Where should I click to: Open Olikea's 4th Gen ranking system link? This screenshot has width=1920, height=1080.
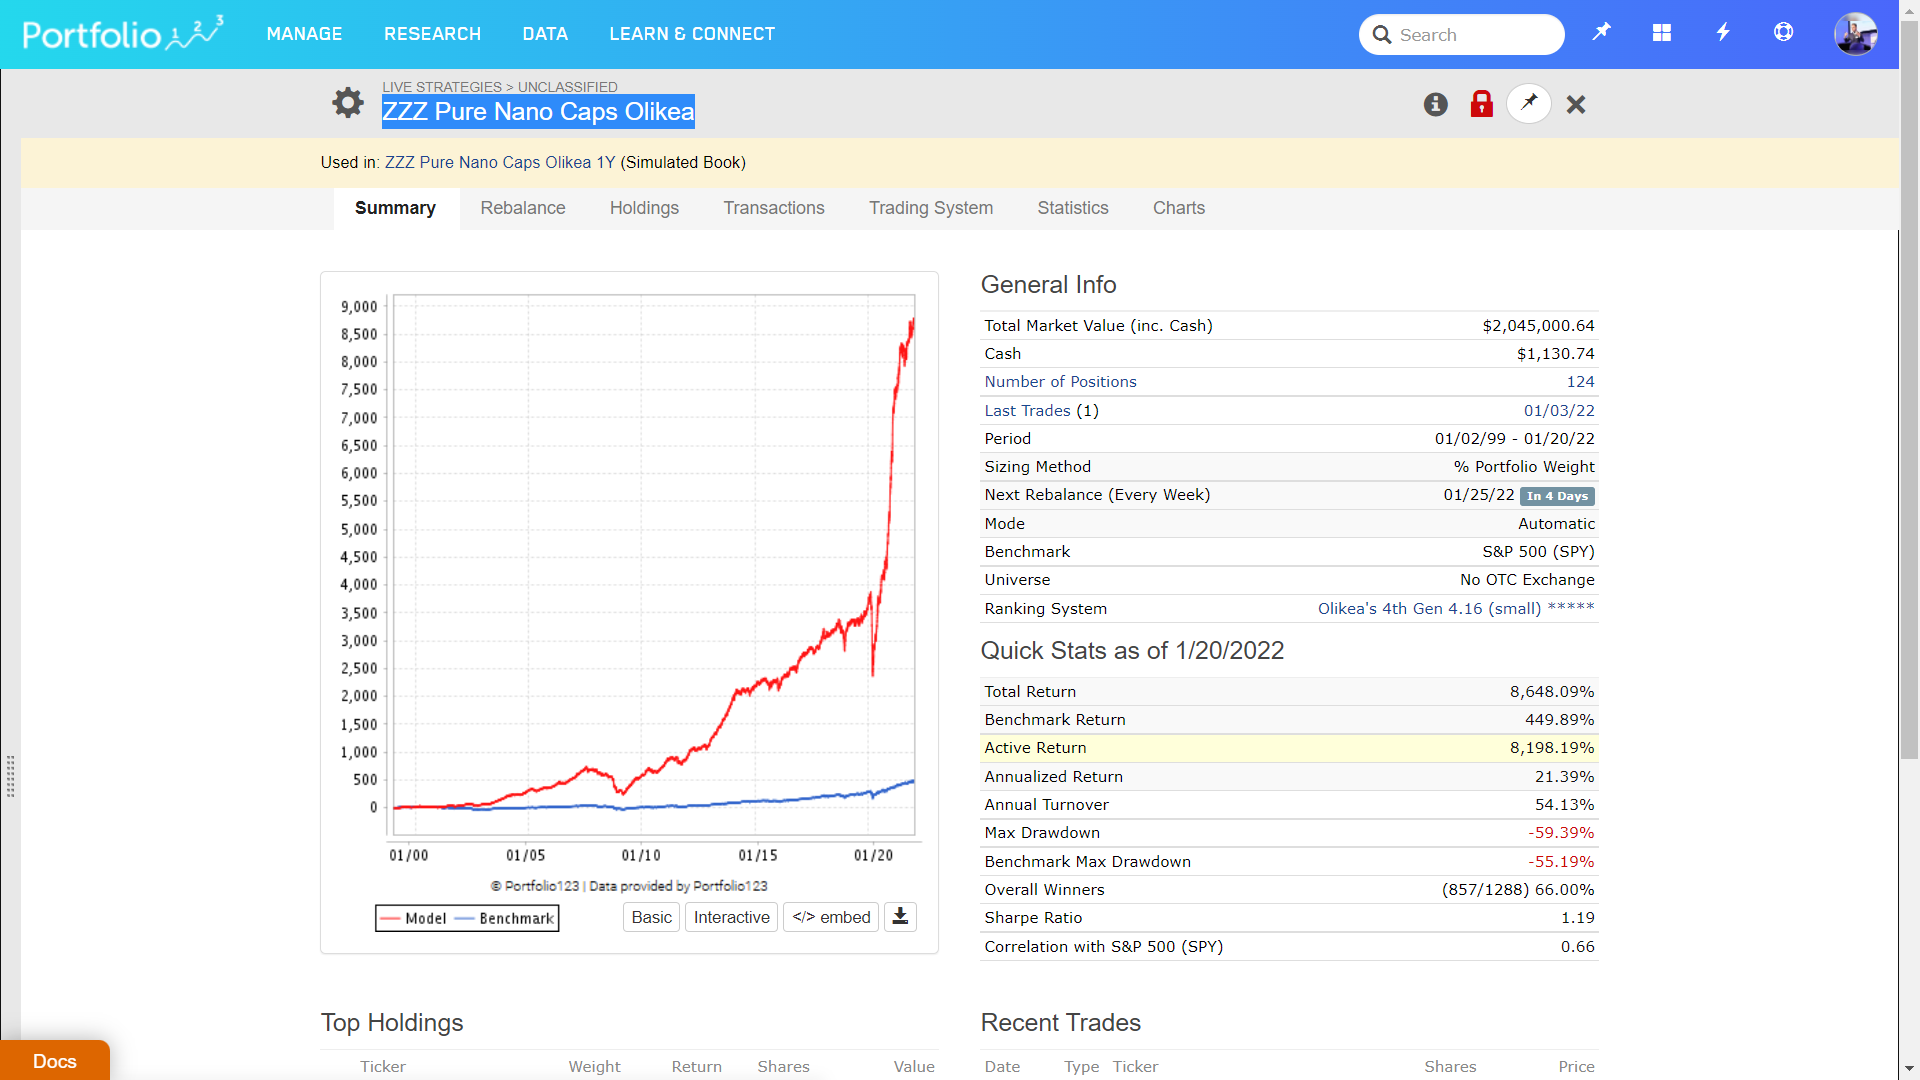(x=1429, y=608)
